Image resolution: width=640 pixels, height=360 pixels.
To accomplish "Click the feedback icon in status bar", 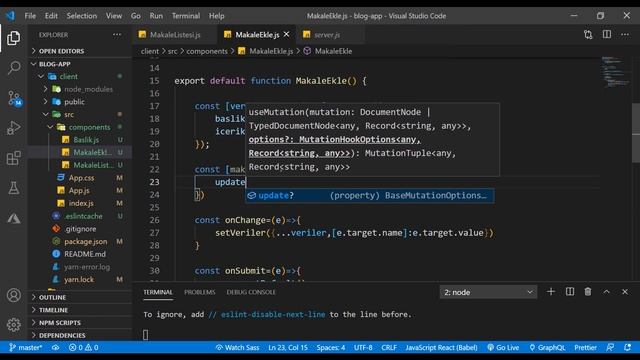I will (x=610, y=347).
